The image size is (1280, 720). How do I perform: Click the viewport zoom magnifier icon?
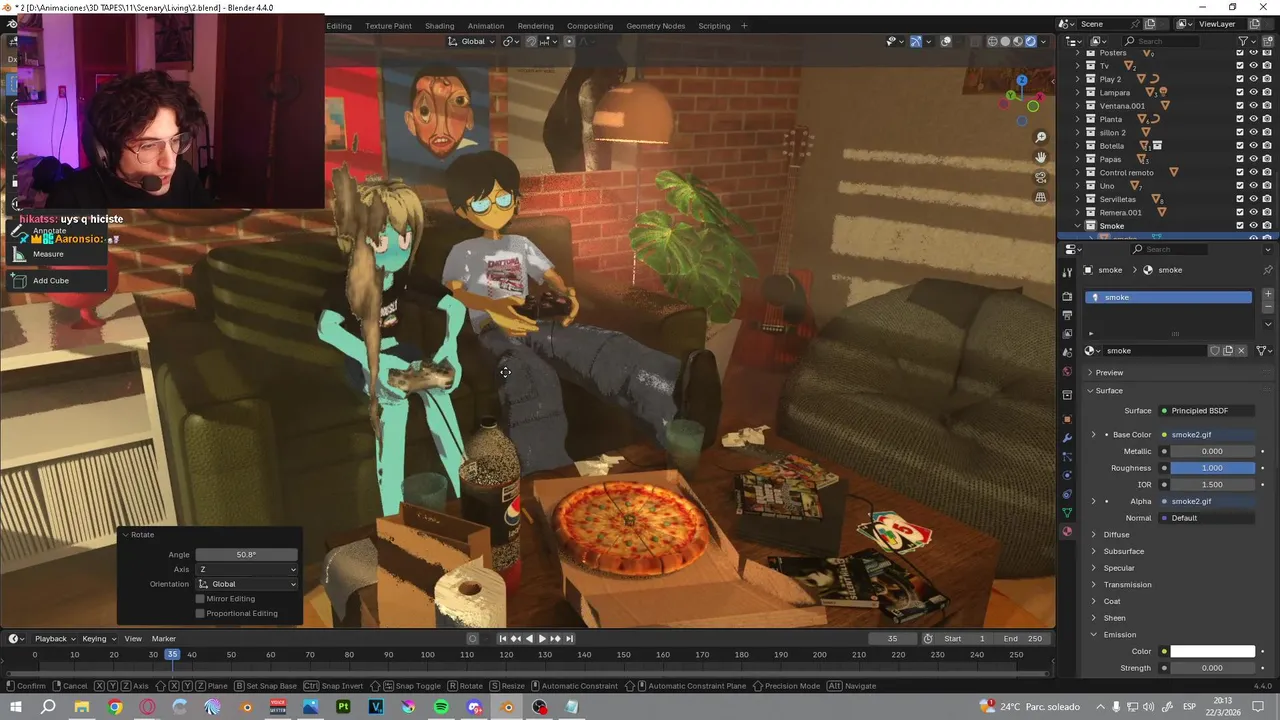[1041, 137]
